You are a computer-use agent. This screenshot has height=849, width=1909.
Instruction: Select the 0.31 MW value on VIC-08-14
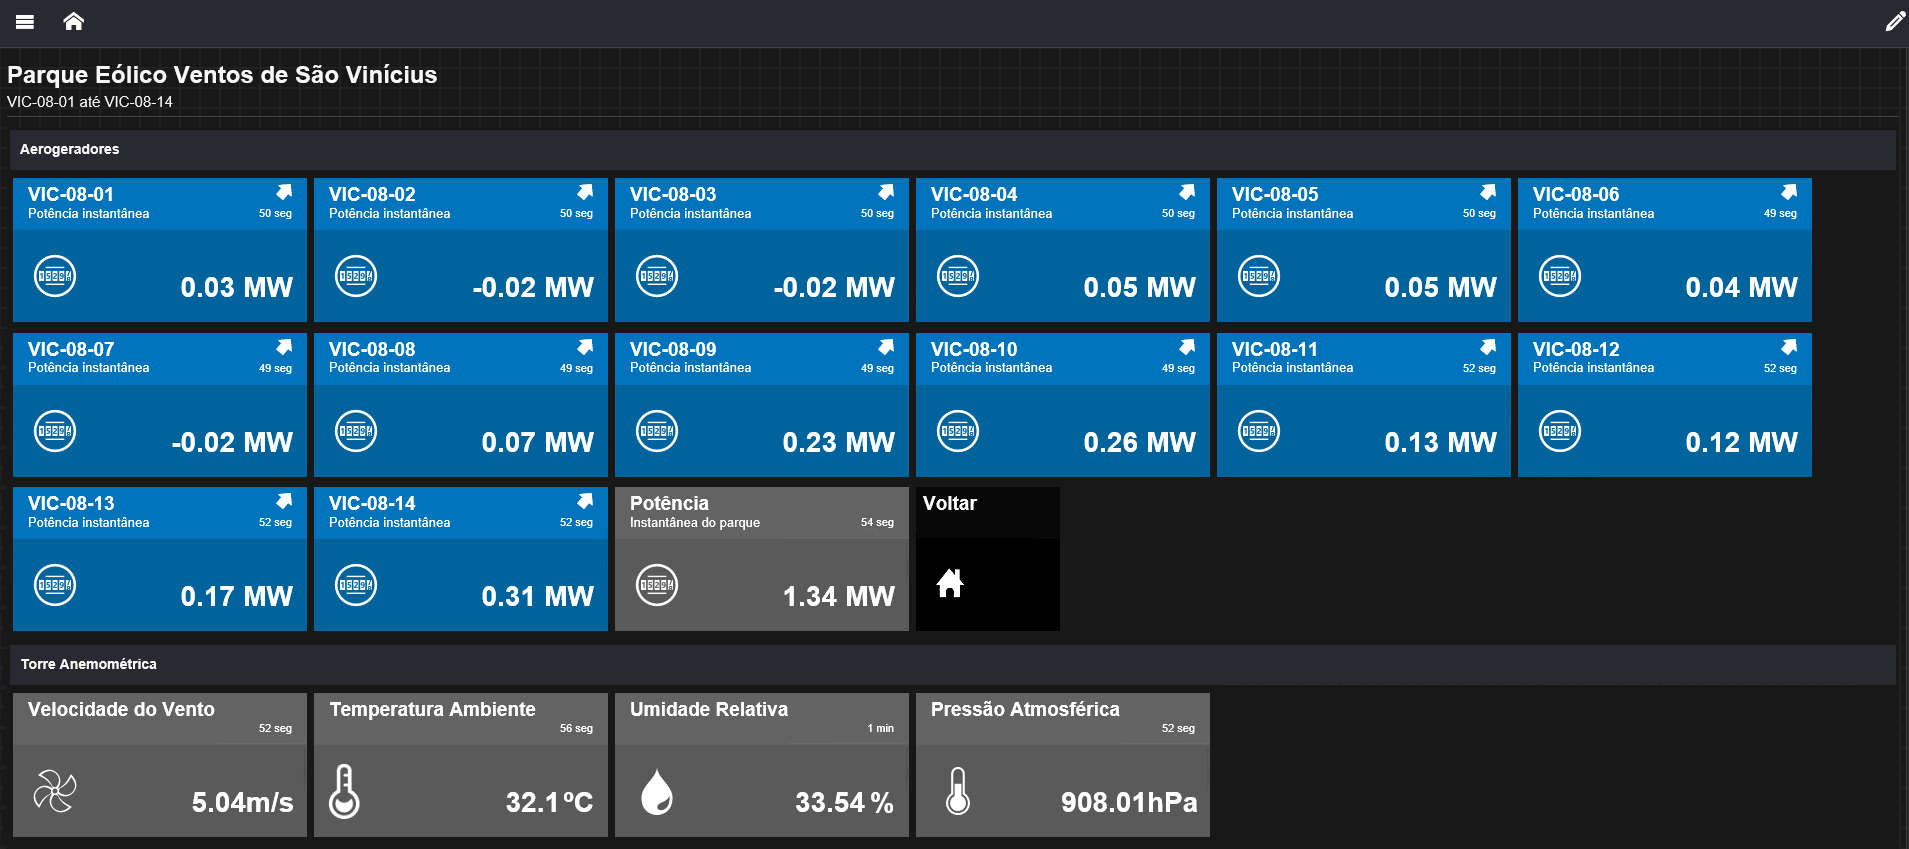click(x=537, y=597)
